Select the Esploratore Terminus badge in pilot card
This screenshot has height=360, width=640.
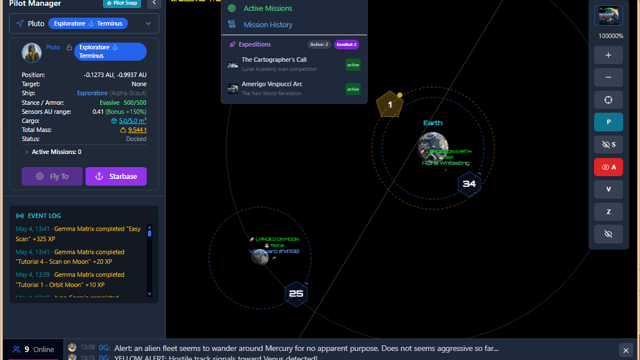(110, 51)
